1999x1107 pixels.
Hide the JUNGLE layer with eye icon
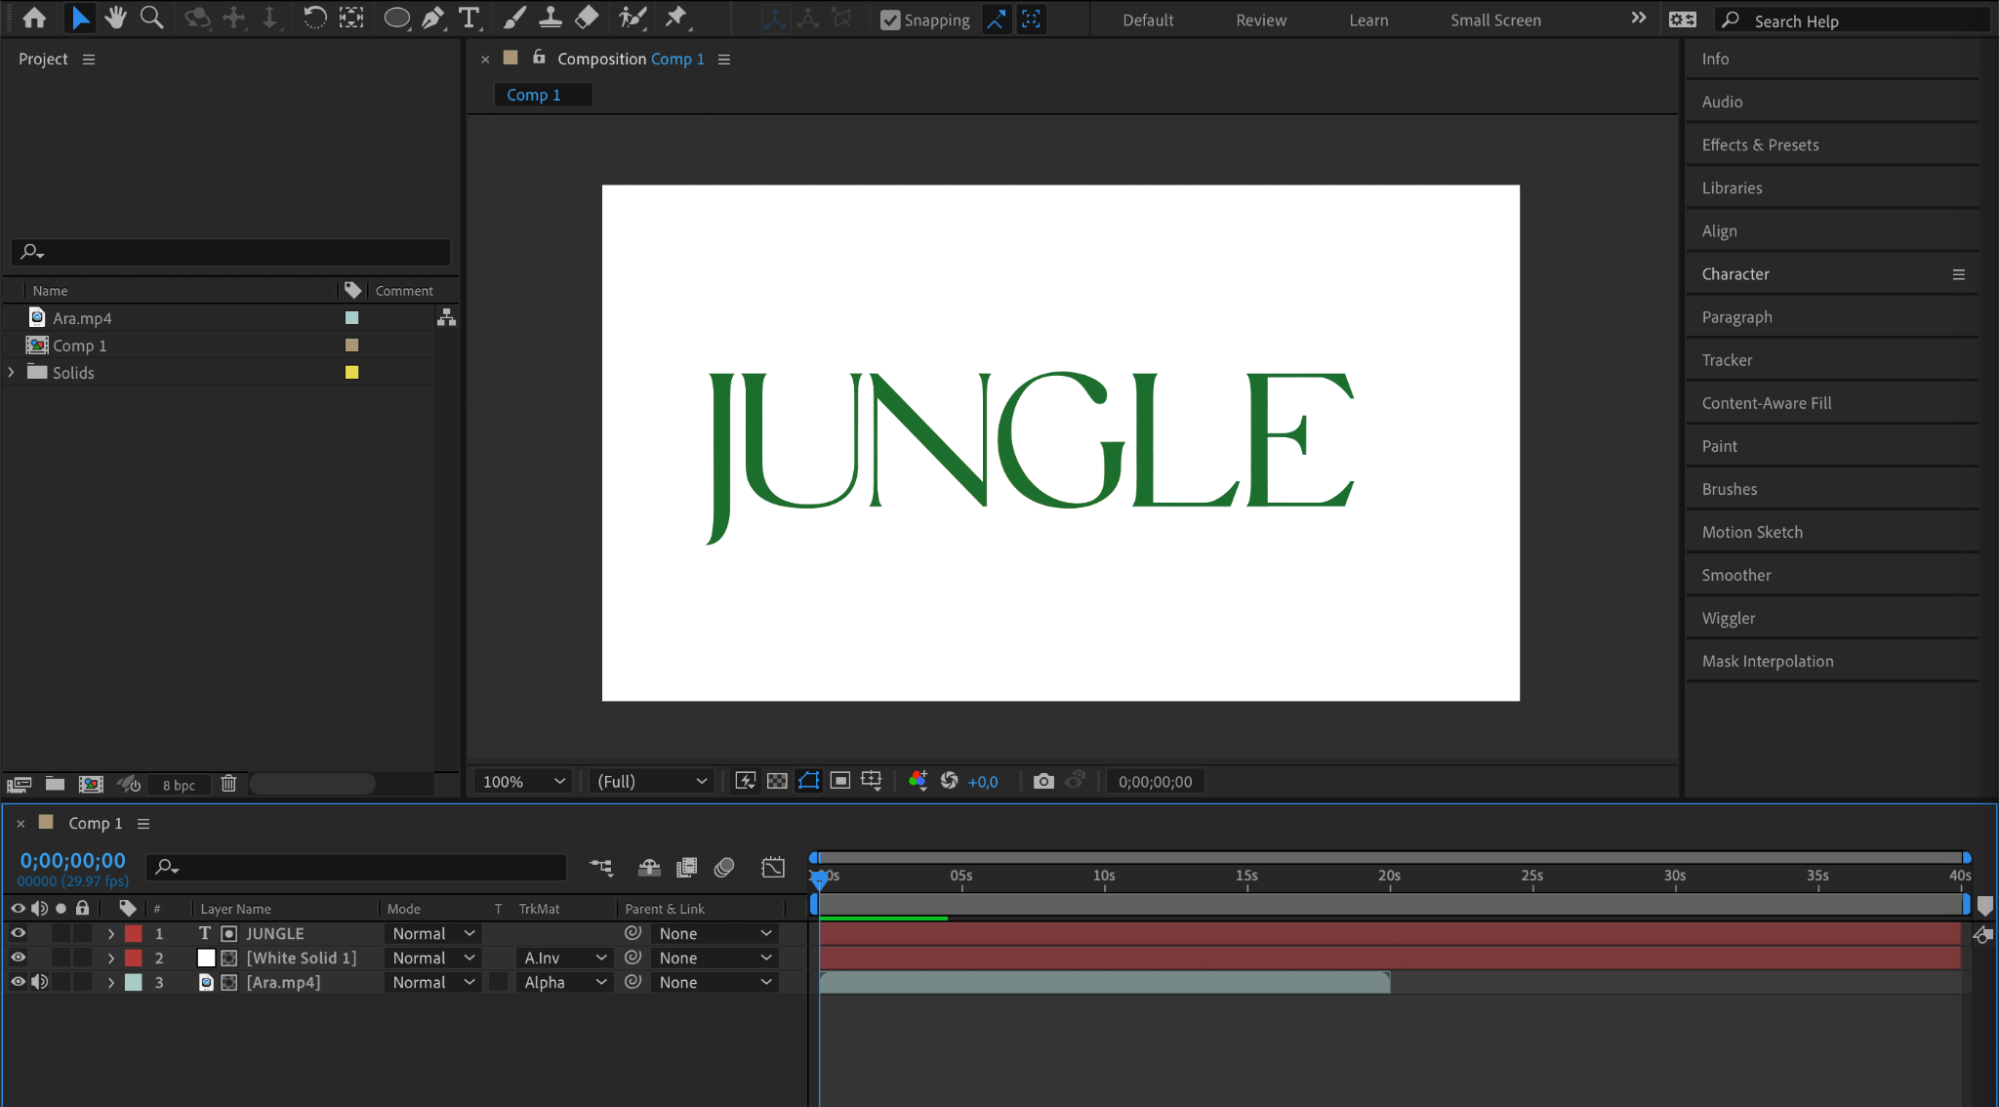click(18, 933)
